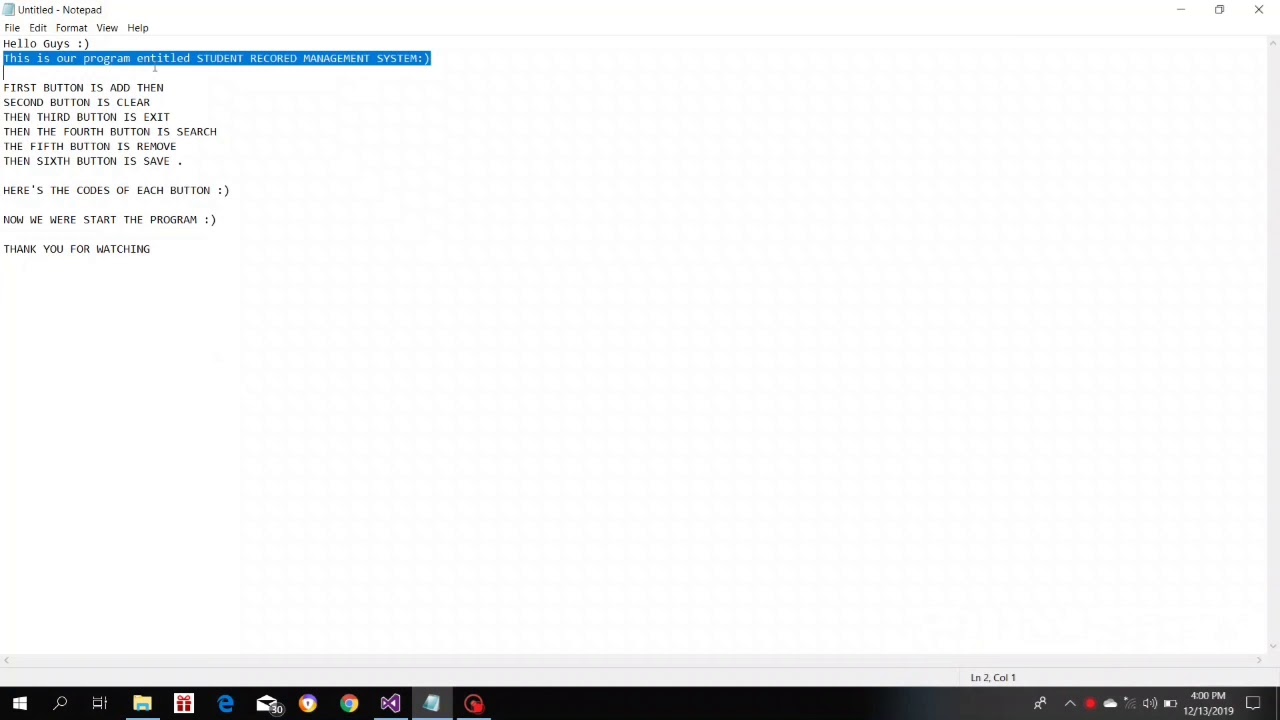1280x720 pixels.
Task: Click "HERE'S THE CODES OF EACH BUTTON" line
Action: 116,190
